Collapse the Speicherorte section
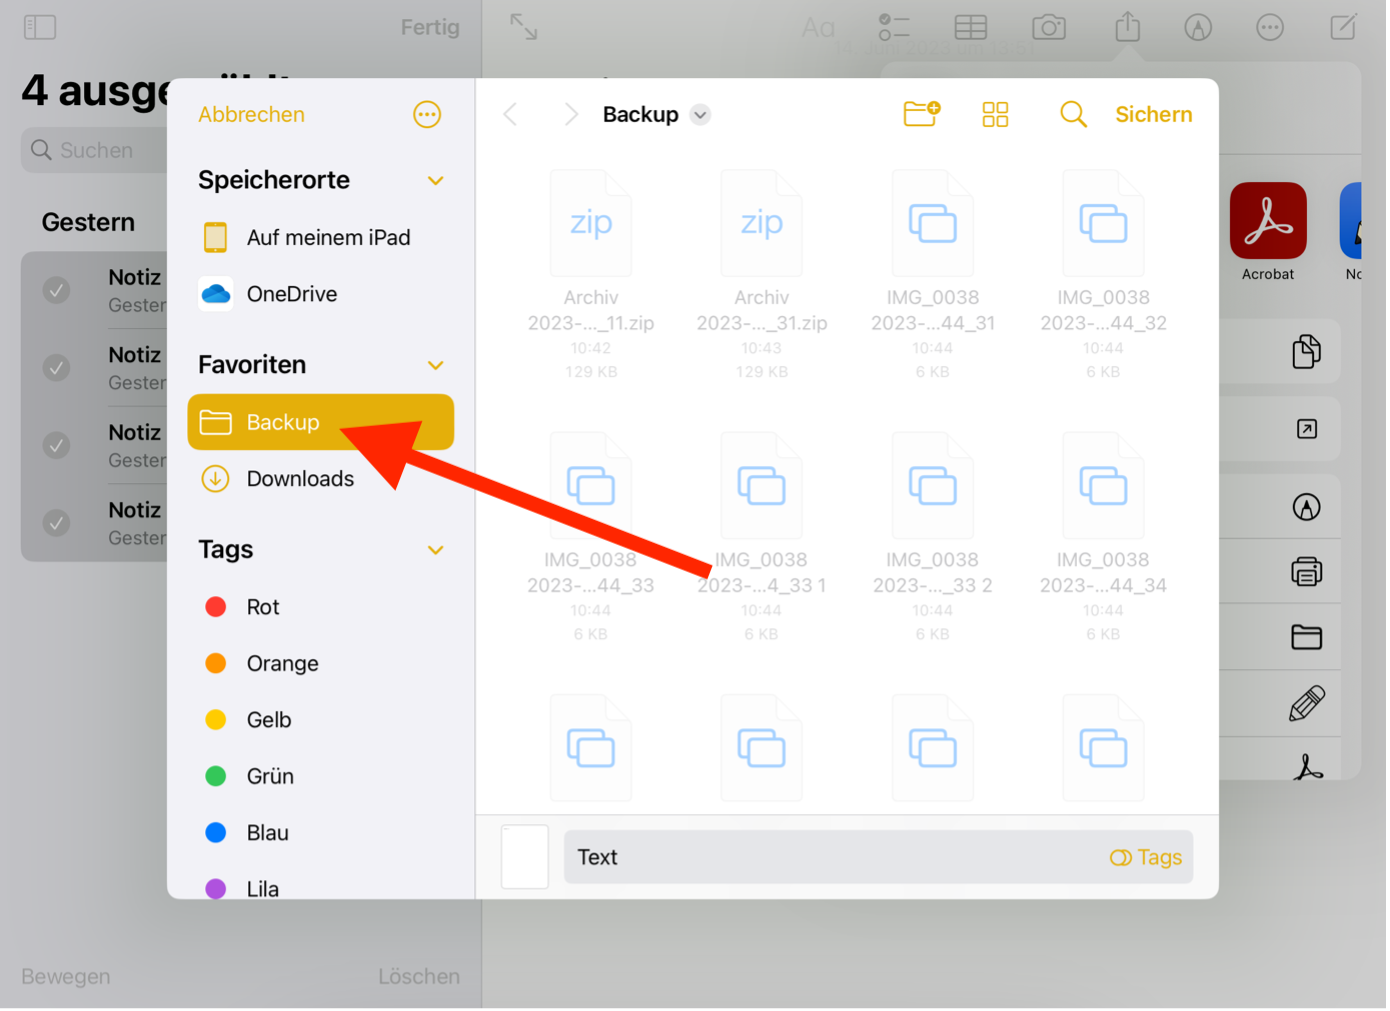1390x1011 pixels. coord(435,181)
